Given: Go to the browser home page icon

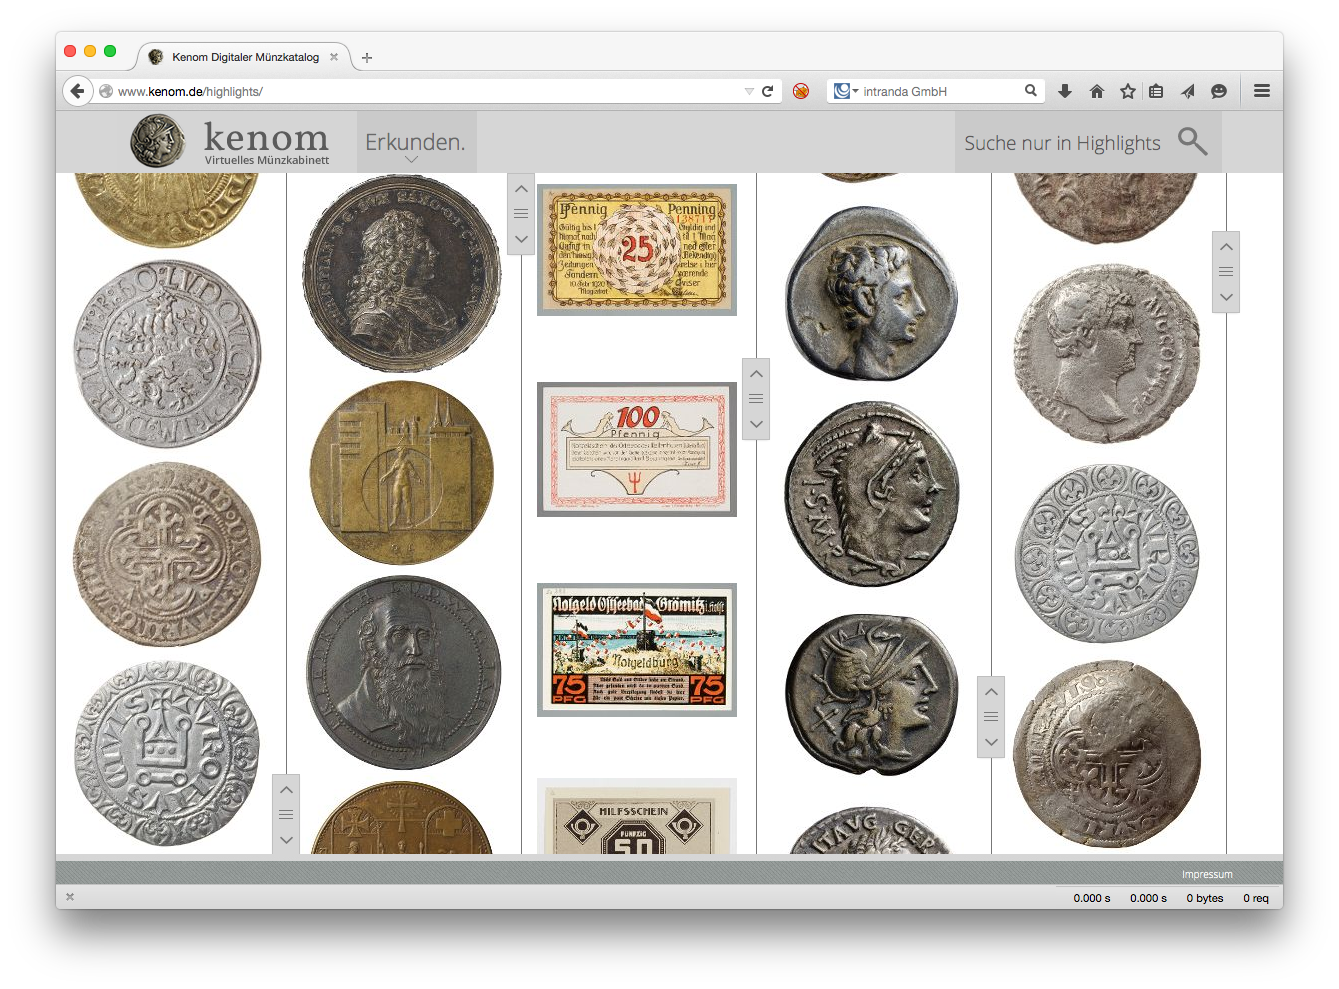Looking at the screenshot, I should [1097, 91].
